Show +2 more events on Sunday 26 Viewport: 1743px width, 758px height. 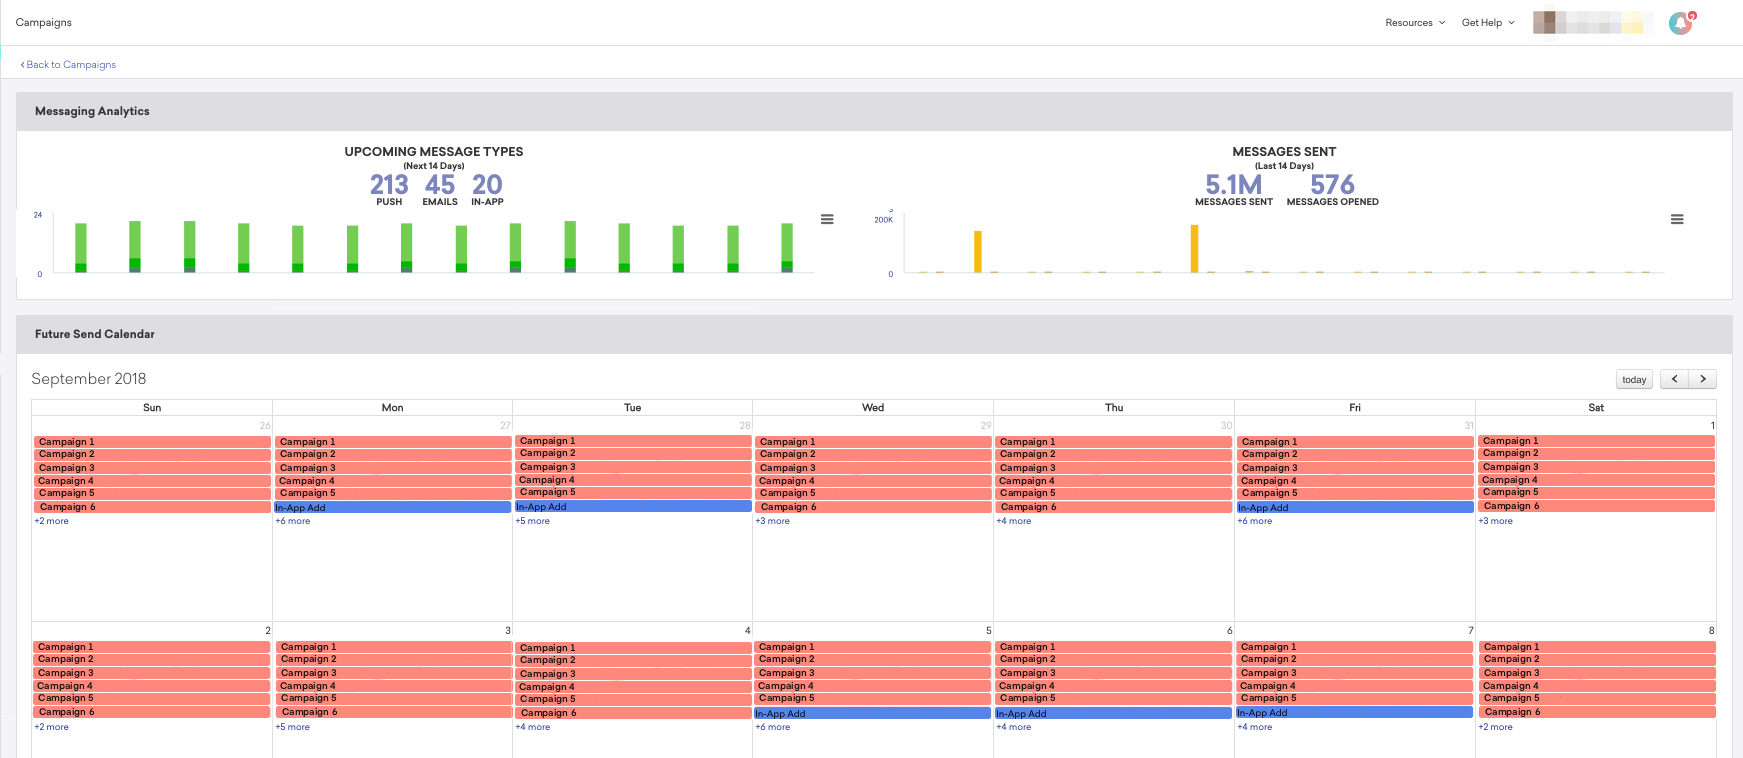[x=52, y=521]
